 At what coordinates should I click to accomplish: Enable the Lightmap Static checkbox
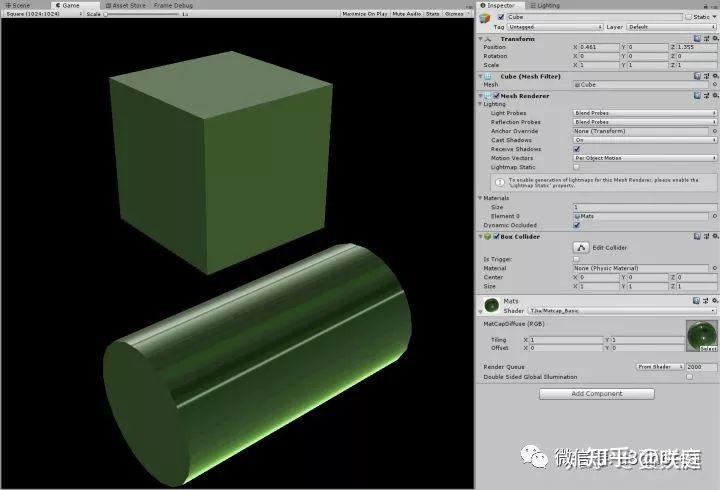[577, 167]
